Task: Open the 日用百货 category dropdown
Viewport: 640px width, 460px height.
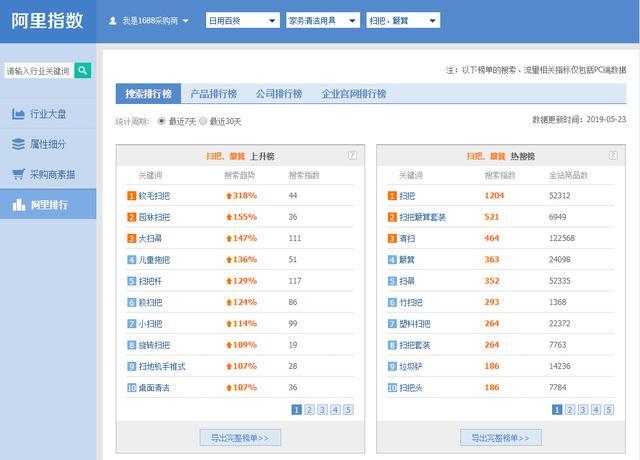Action: click(243, 20)
